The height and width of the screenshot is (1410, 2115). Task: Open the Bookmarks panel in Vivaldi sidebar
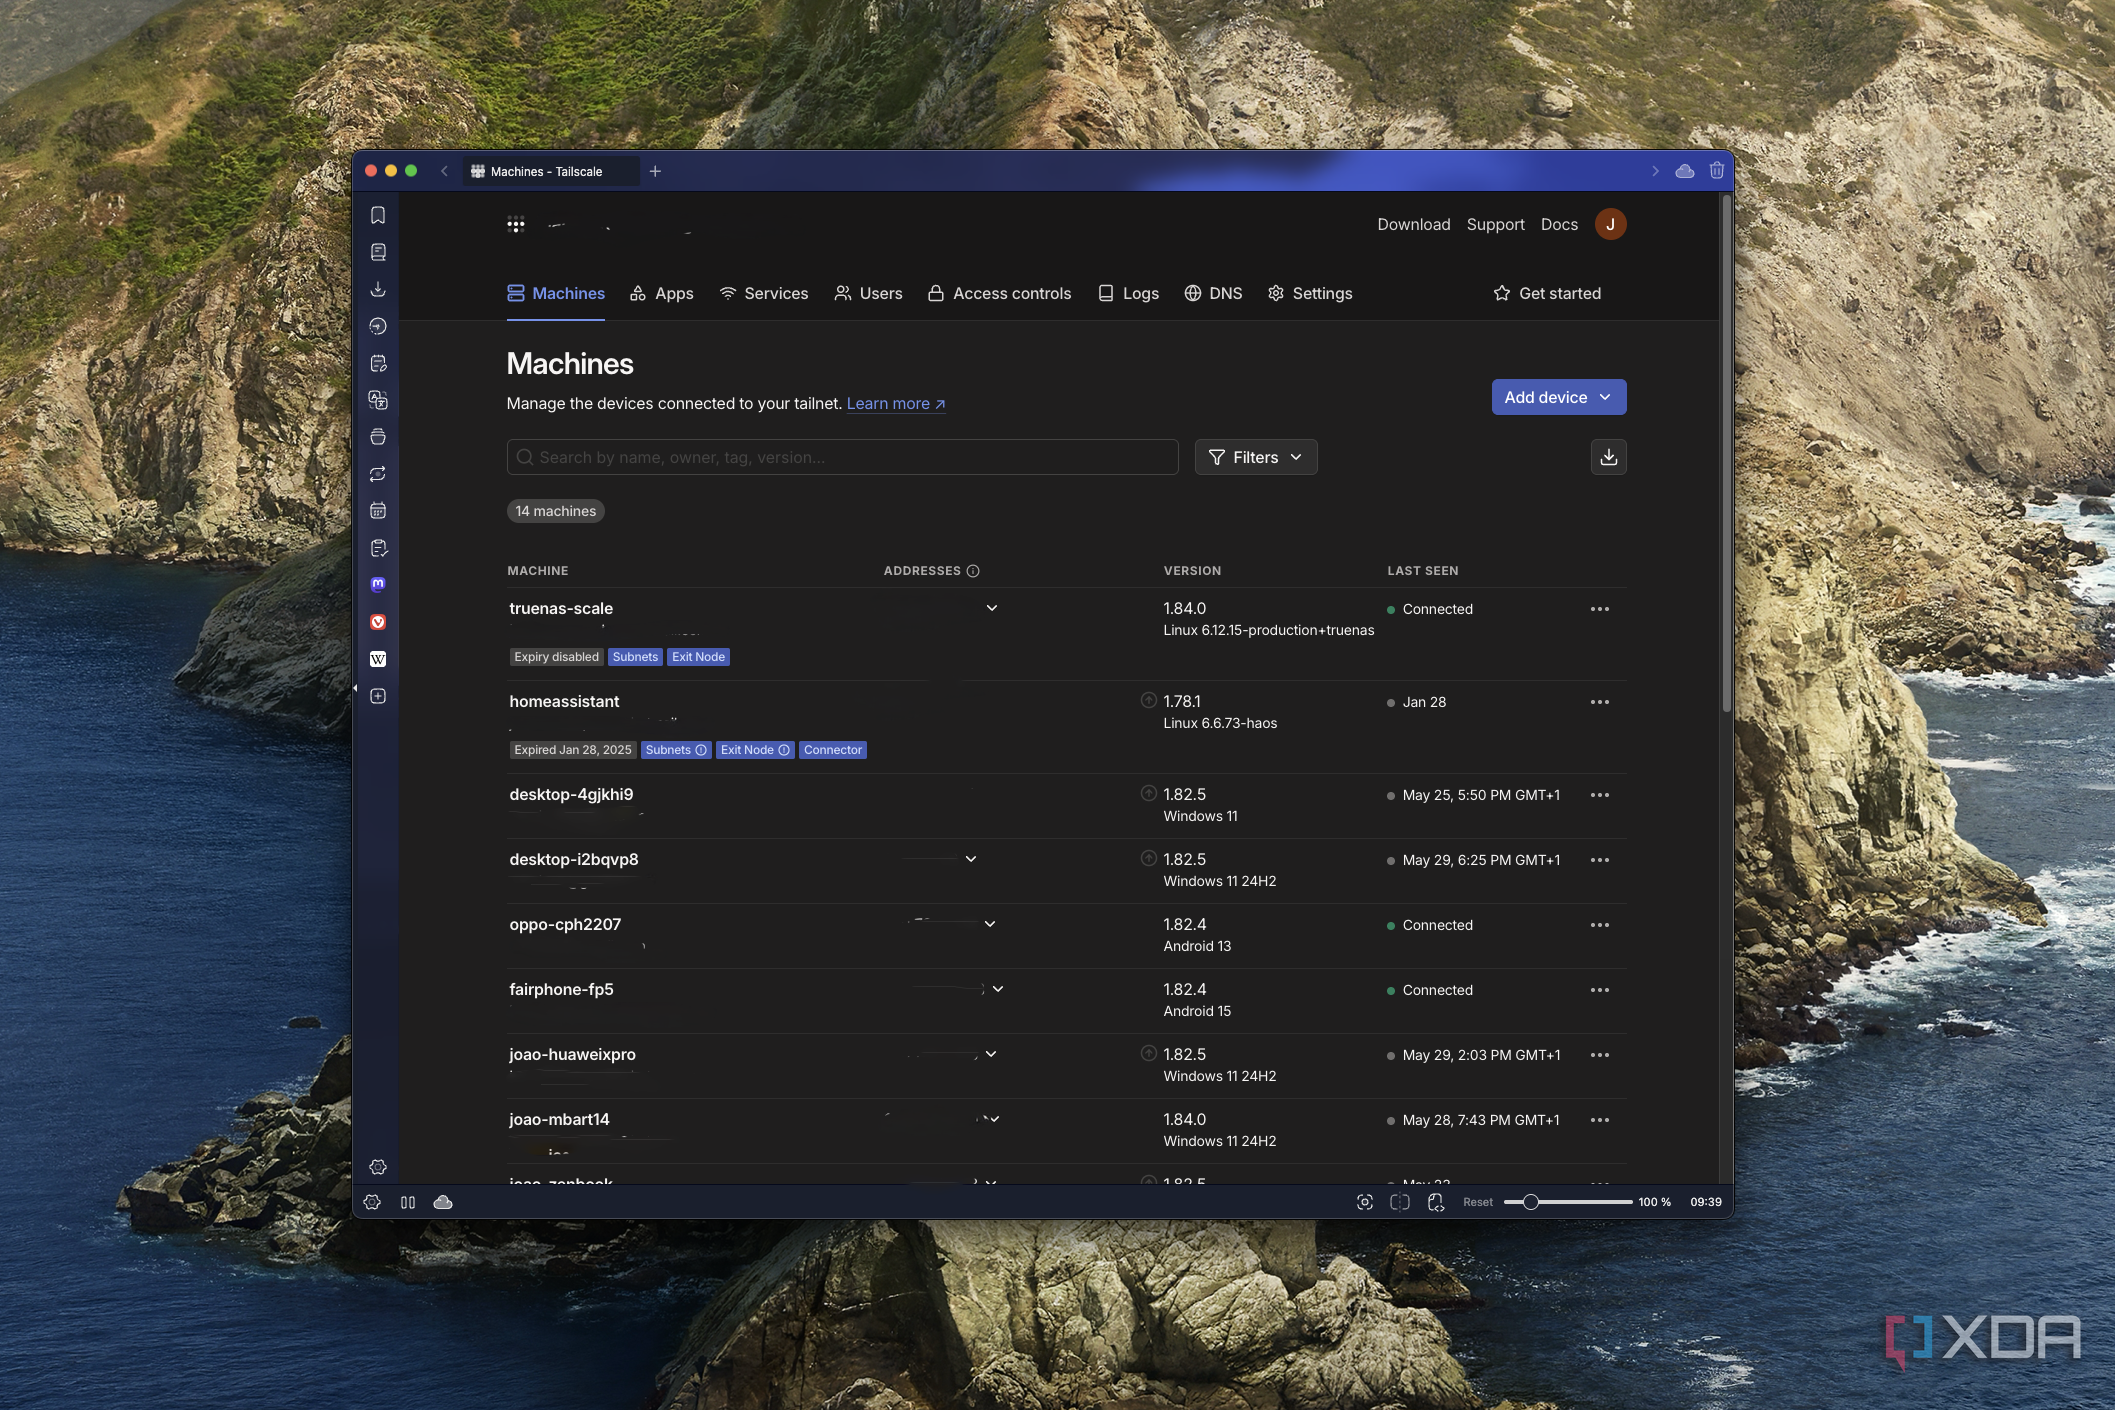(378, 215)
